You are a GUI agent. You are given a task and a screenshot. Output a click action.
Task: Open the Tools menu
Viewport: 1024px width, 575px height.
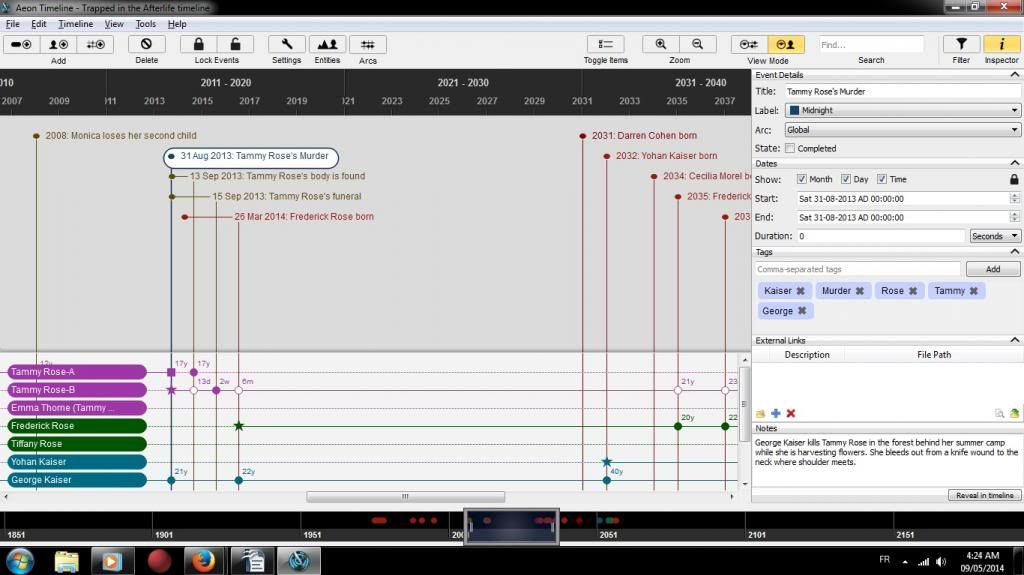pos(146,24)
